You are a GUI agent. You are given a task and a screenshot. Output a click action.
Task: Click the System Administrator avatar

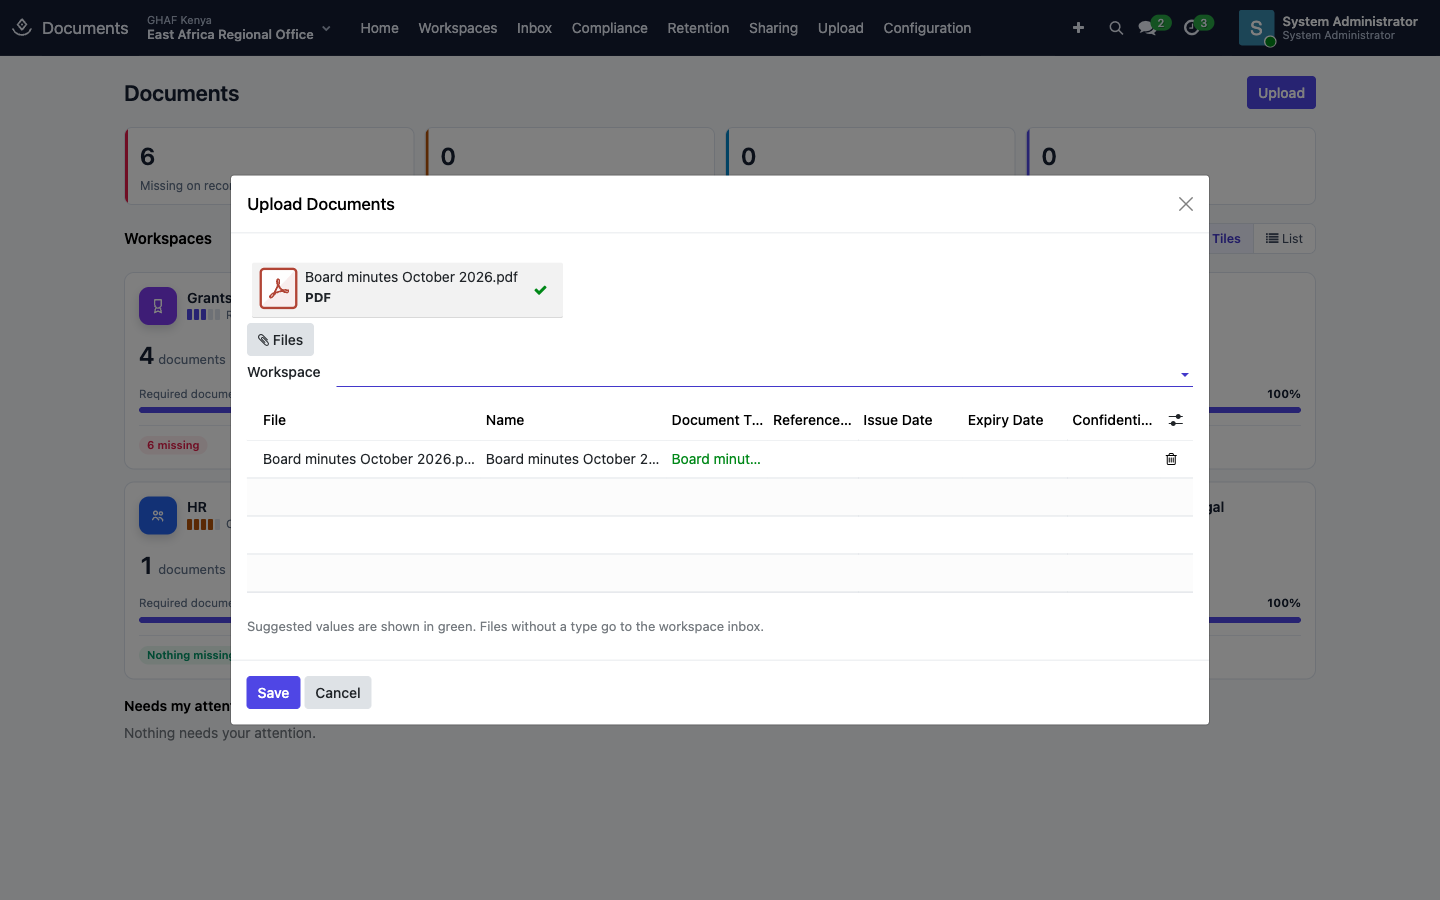coord(1256,28)
